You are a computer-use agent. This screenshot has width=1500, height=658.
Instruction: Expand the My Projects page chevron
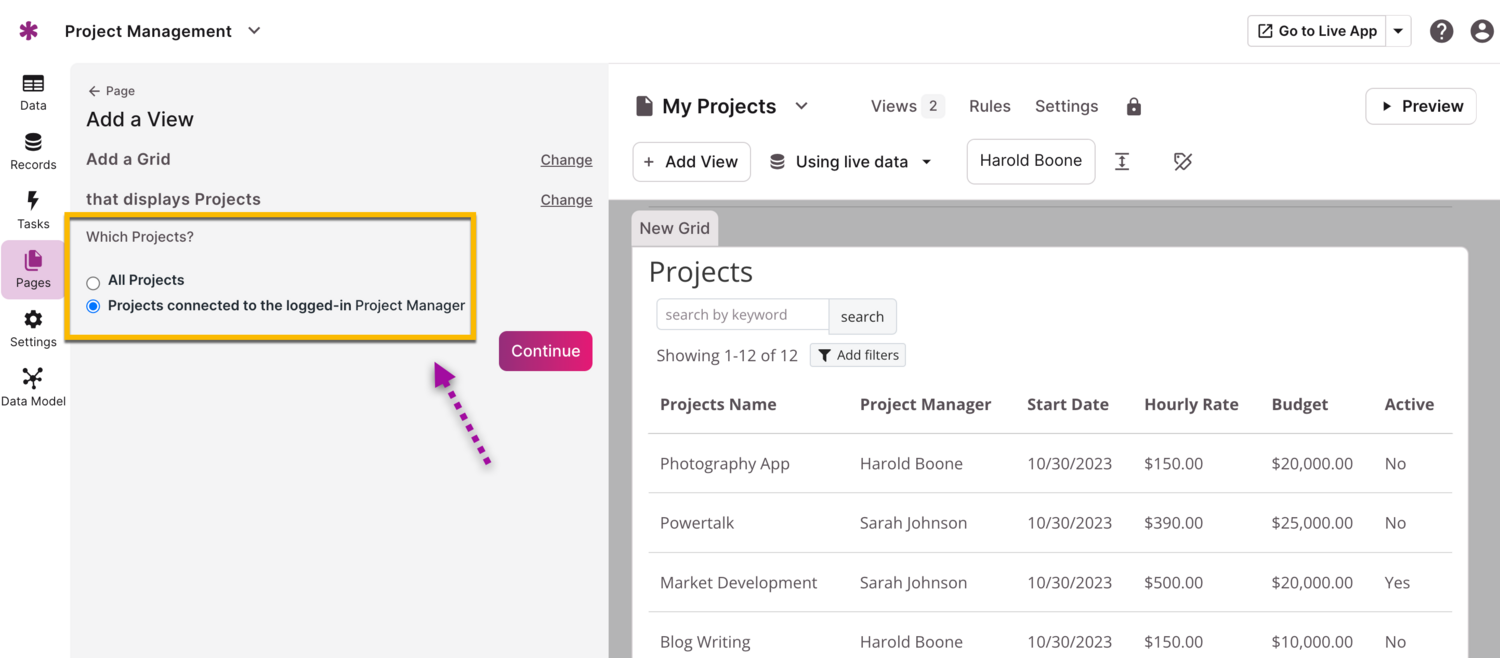[x=801, y=106]
